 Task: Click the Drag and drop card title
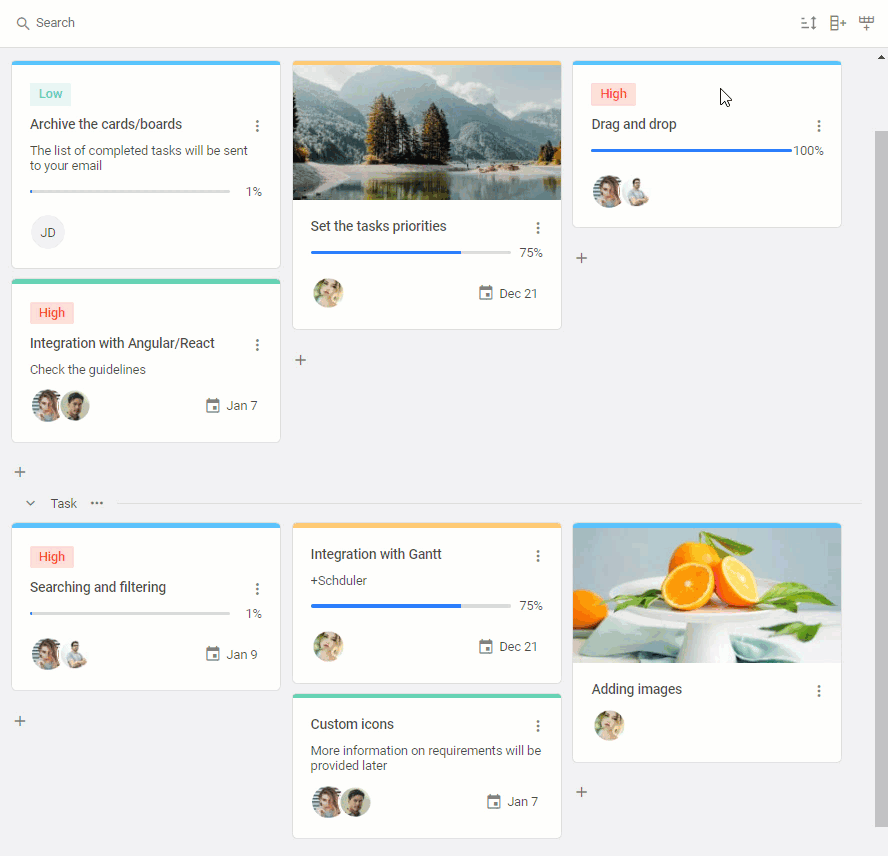click(x=634, y=124)
